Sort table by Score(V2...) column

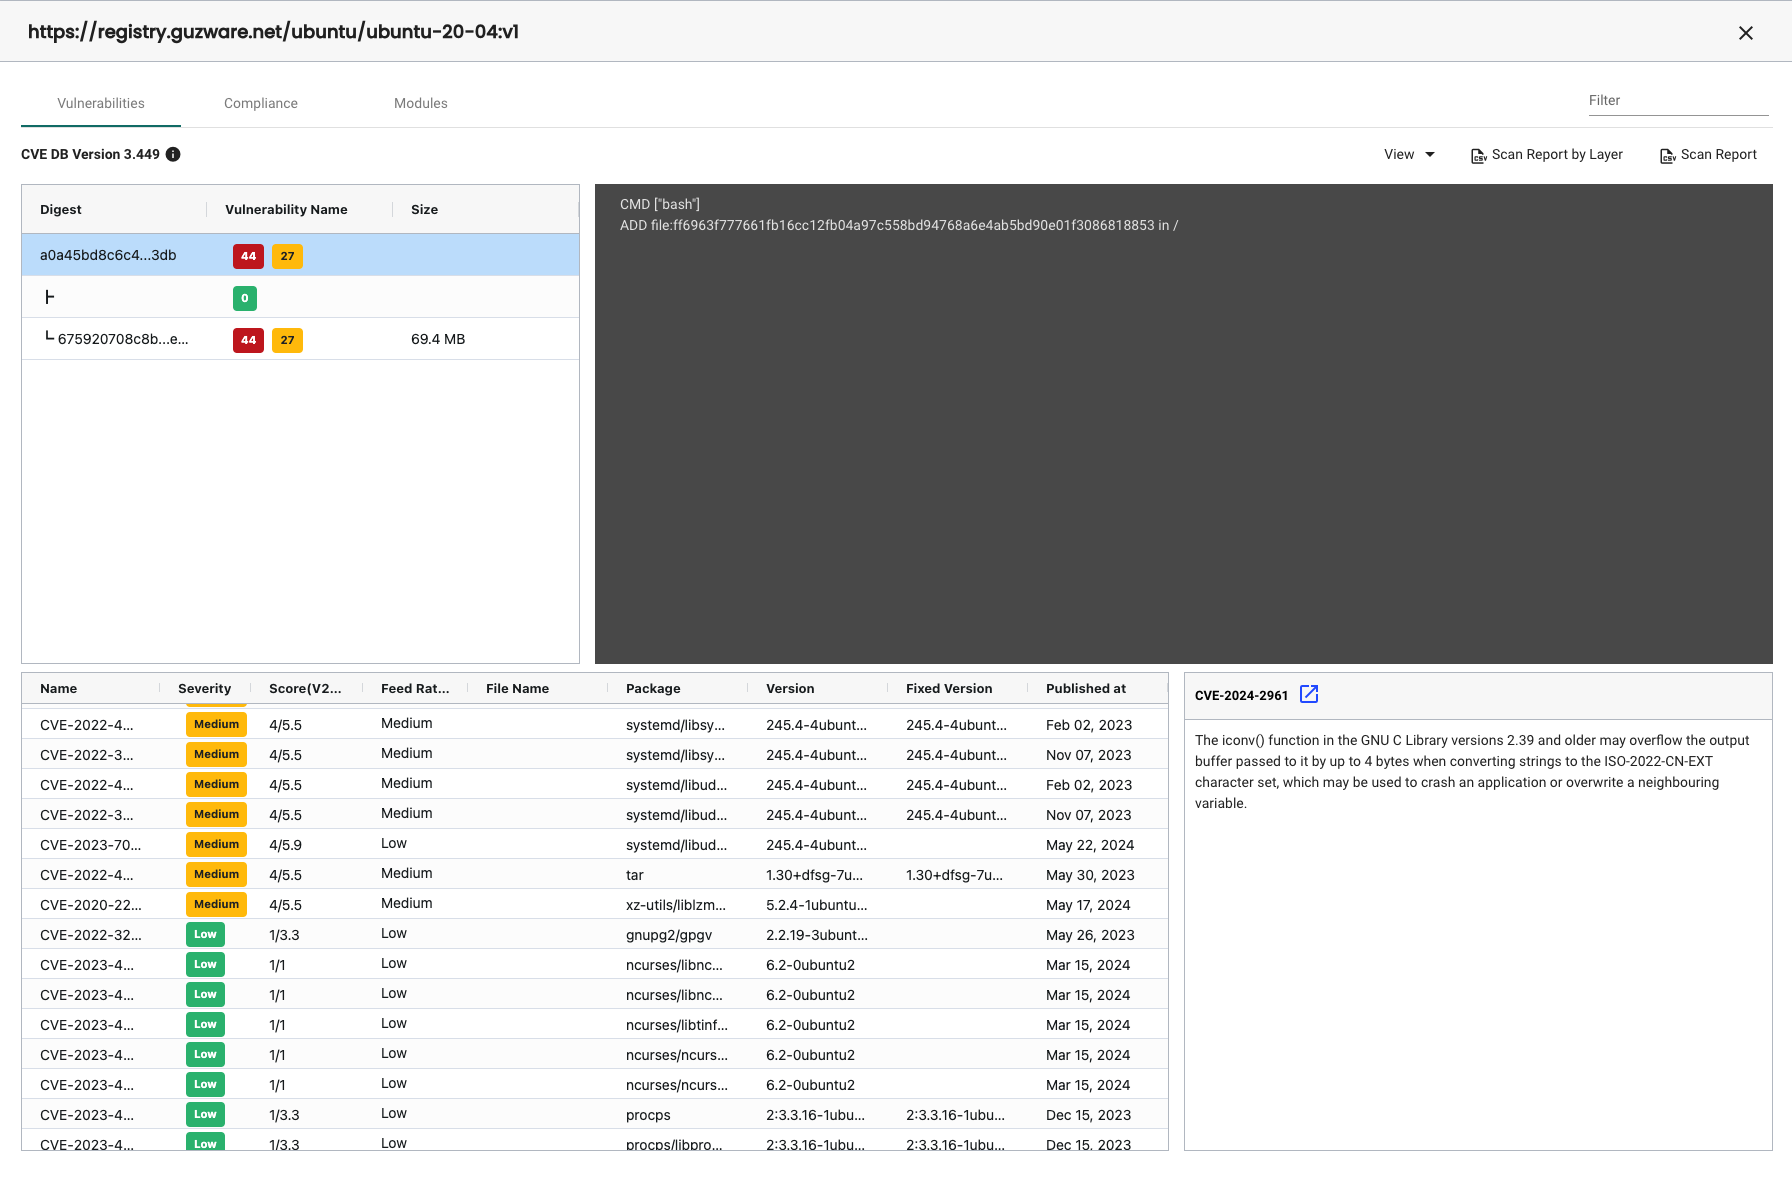coord(305,688)
